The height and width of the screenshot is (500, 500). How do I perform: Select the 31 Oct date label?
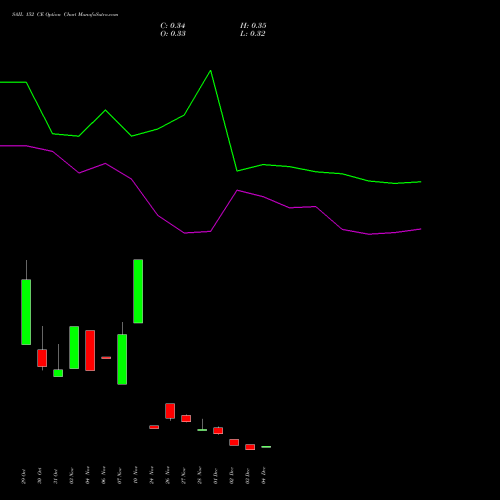click(55, 476)
